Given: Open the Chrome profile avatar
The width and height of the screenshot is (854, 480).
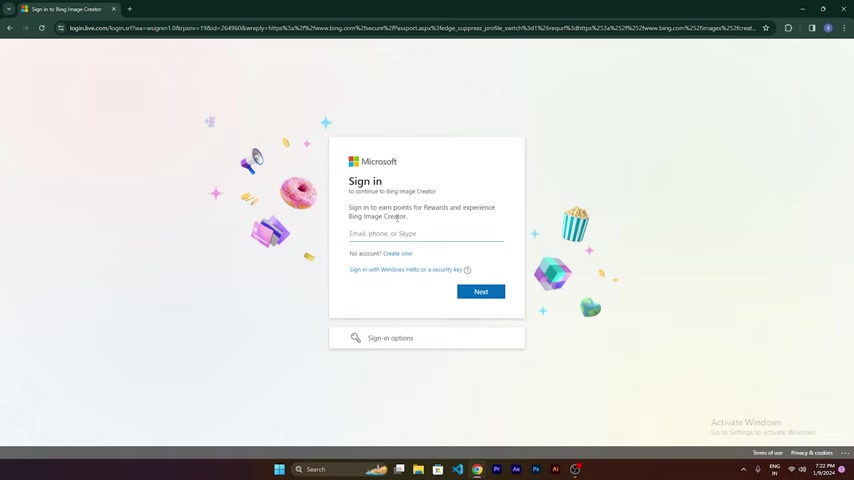Looking at the screenshot, I should (x=828, y=28).
